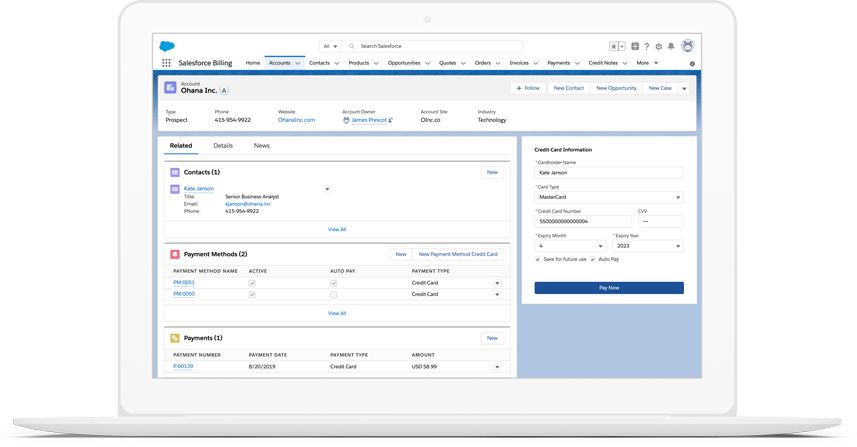The width and height of the screenshot is (857, 447).
Task: Click the Ohana Inc. account record icon
Action: 171,87
